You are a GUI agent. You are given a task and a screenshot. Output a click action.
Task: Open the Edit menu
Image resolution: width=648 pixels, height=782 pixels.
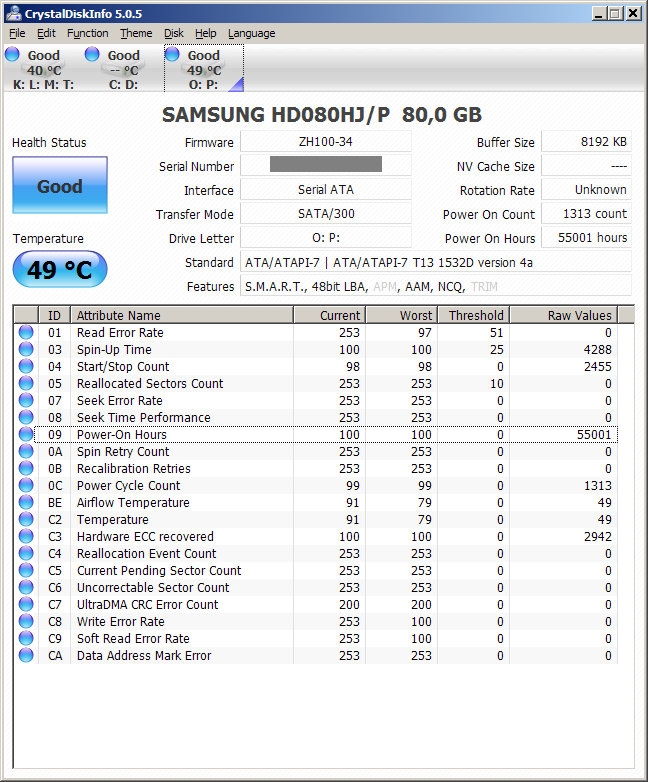click(46, 33)
